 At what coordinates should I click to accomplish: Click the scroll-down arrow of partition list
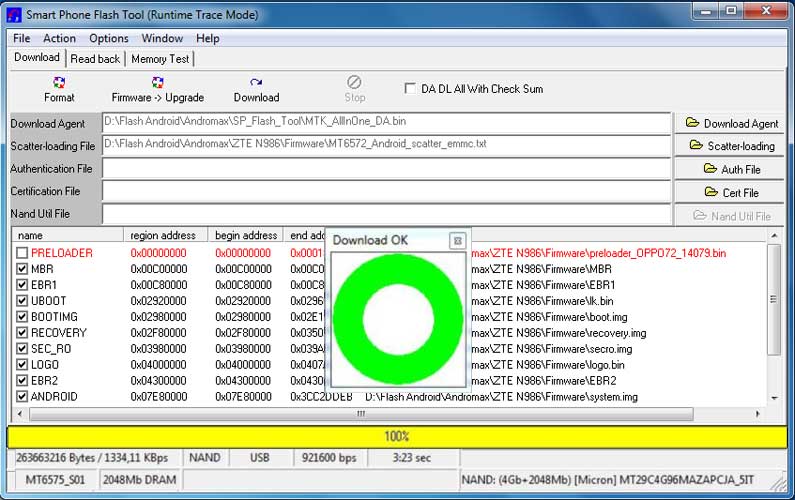click(x=774, y=398)
